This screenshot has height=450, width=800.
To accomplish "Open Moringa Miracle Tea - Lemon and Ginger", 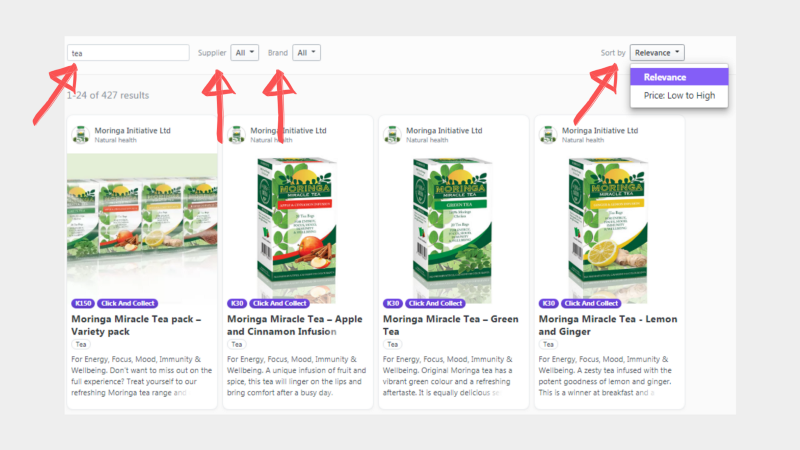I will click(608, 325).
